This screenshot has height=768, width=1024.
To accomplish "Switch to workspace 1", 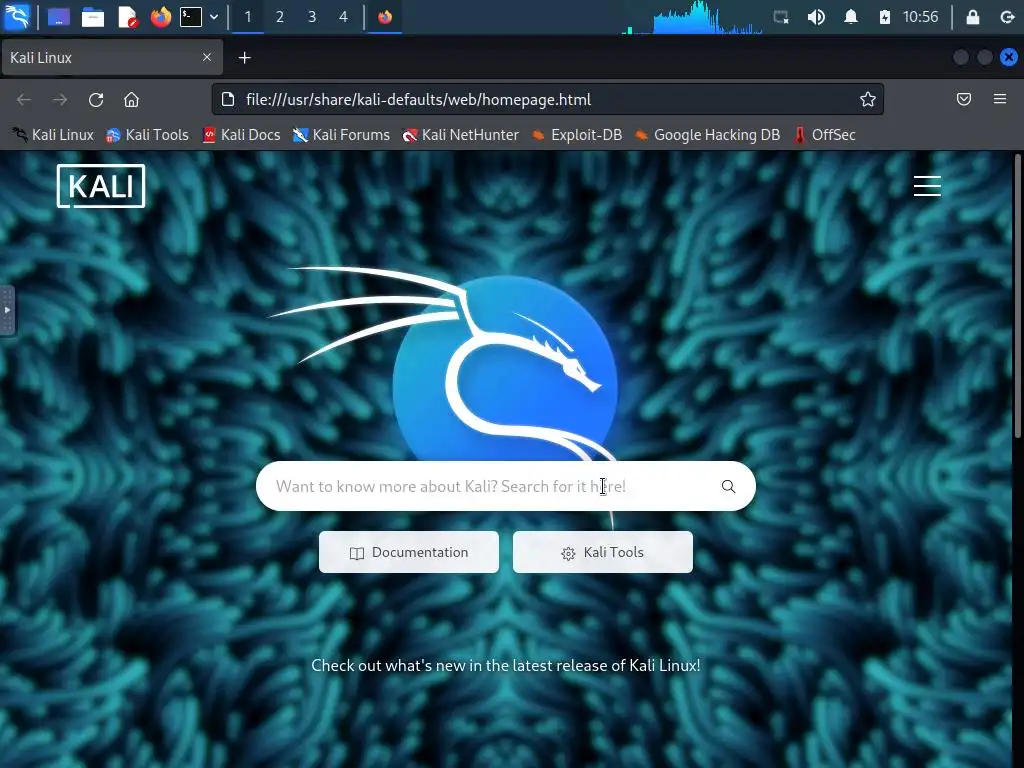I will point(248,17).
